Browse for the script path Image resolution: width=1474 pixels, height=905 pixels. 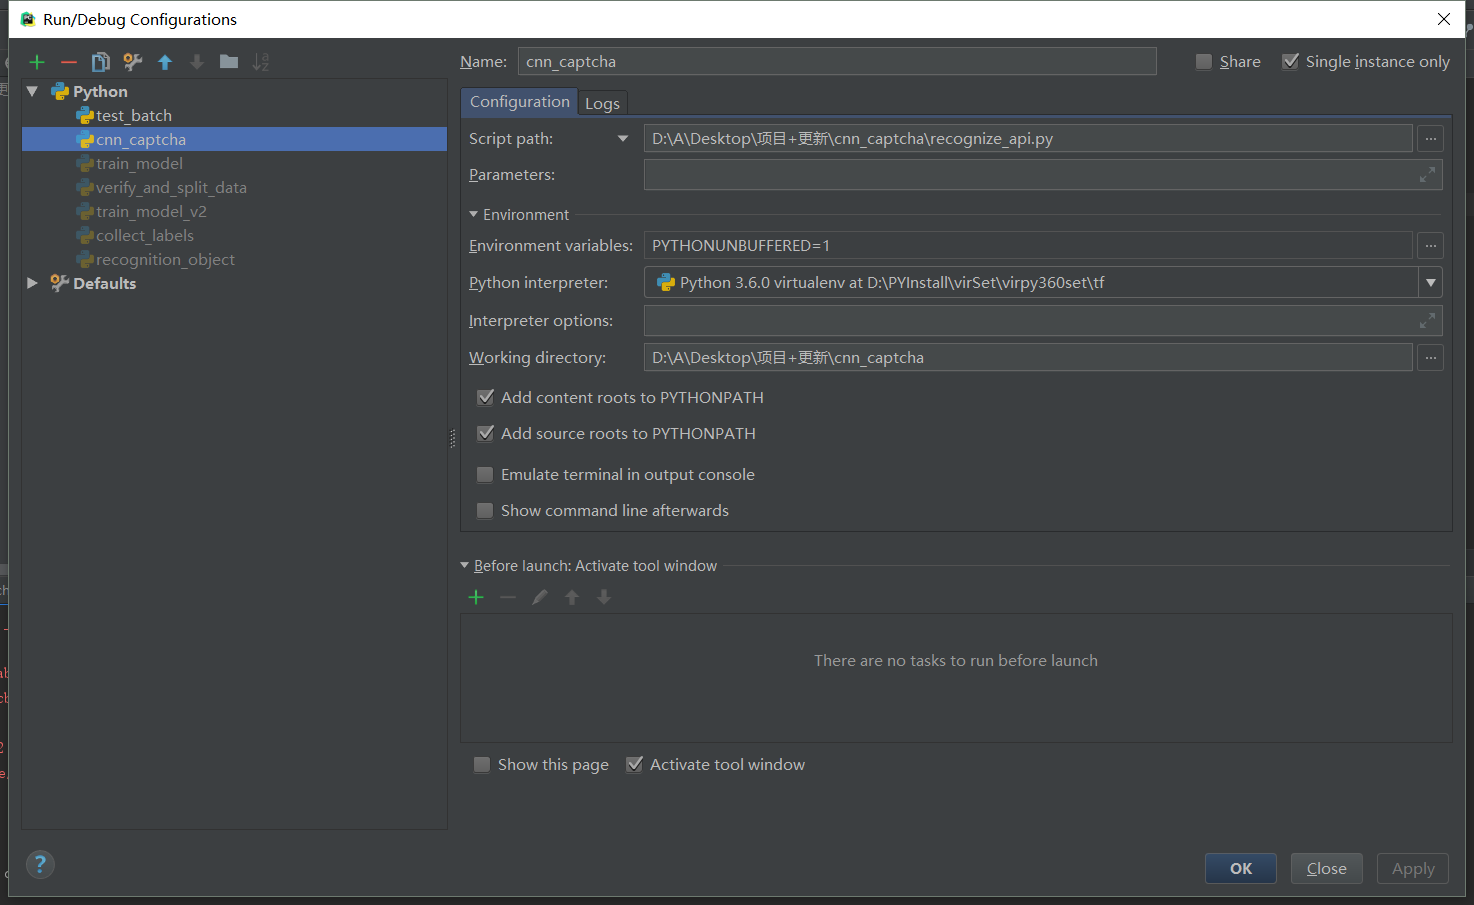tap(1431, 139)
